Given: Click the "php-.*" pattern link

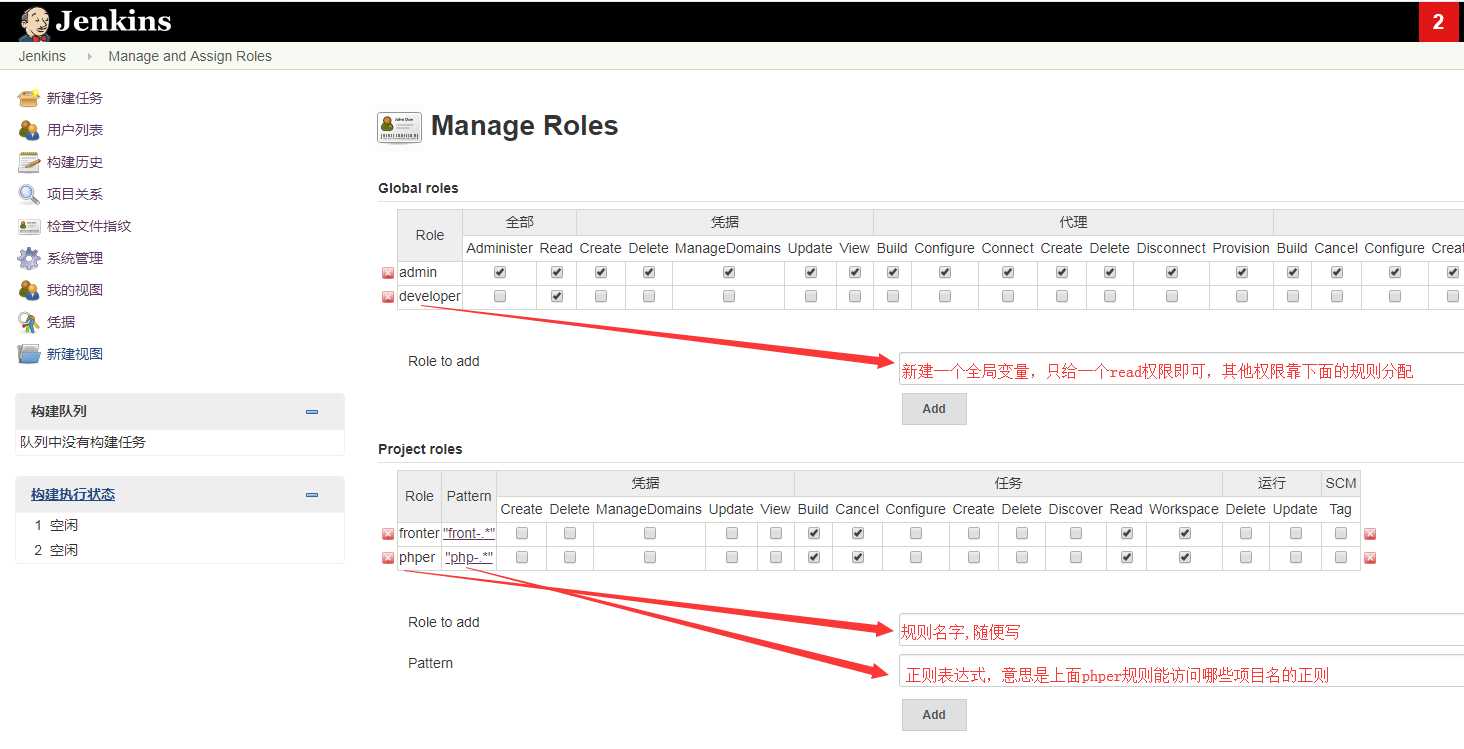Looking at the screenshot, I should 469,557.
